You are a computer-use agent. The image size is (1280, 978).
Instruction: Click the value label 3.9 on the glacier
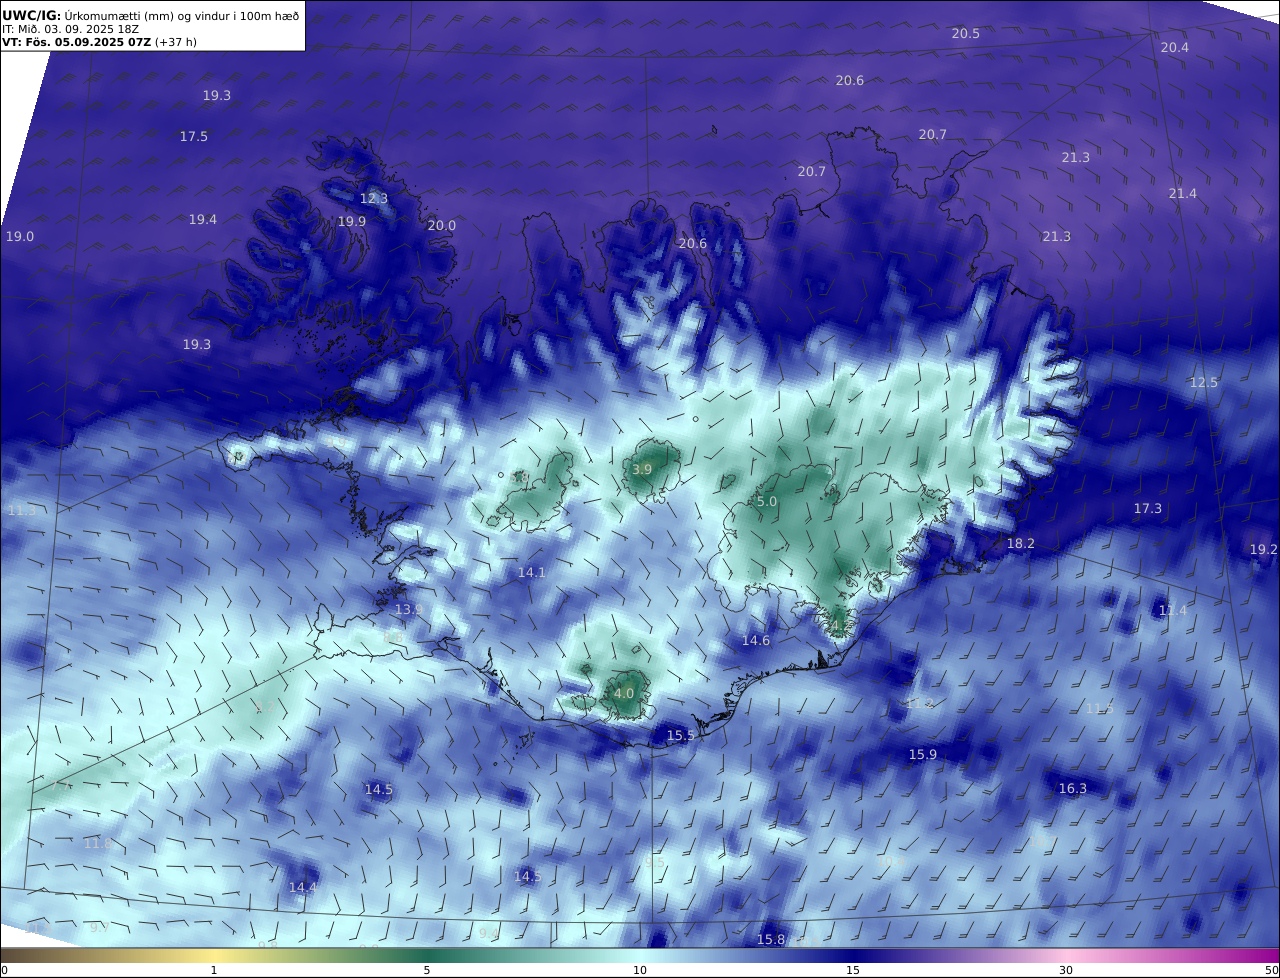coord(642,470)
